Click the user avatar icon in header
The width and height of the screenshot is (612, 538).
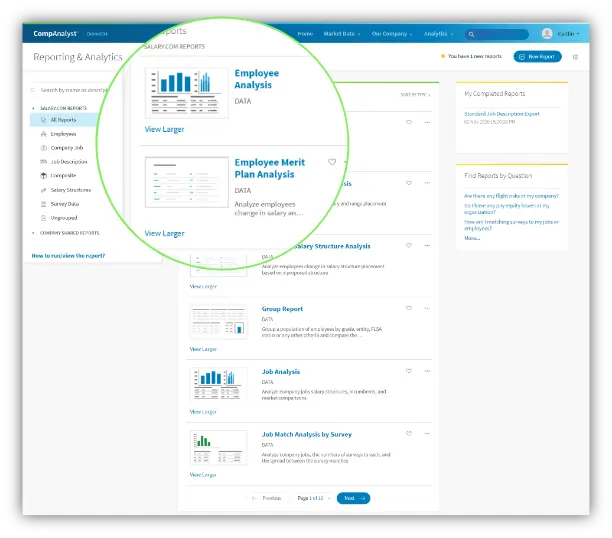[x=547, y=33]
